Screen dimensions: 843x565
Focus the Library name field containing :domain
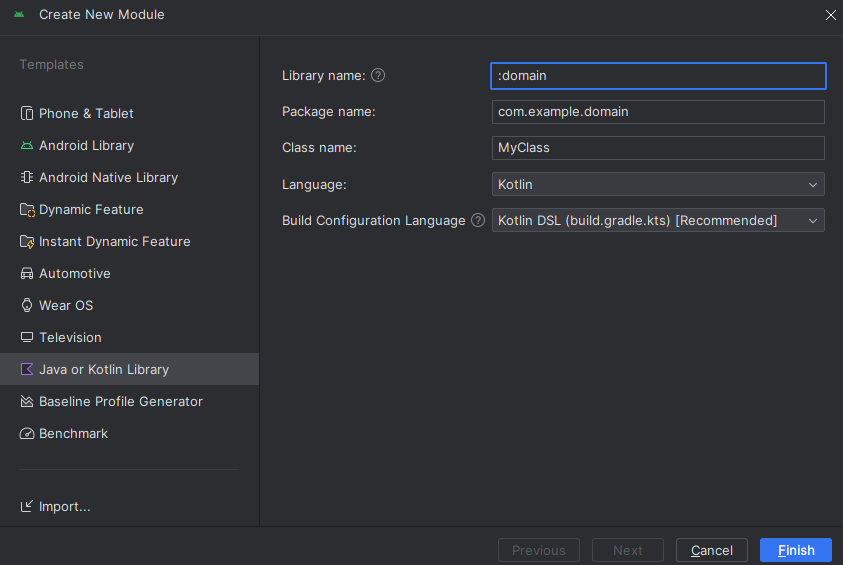pos(658,76)
